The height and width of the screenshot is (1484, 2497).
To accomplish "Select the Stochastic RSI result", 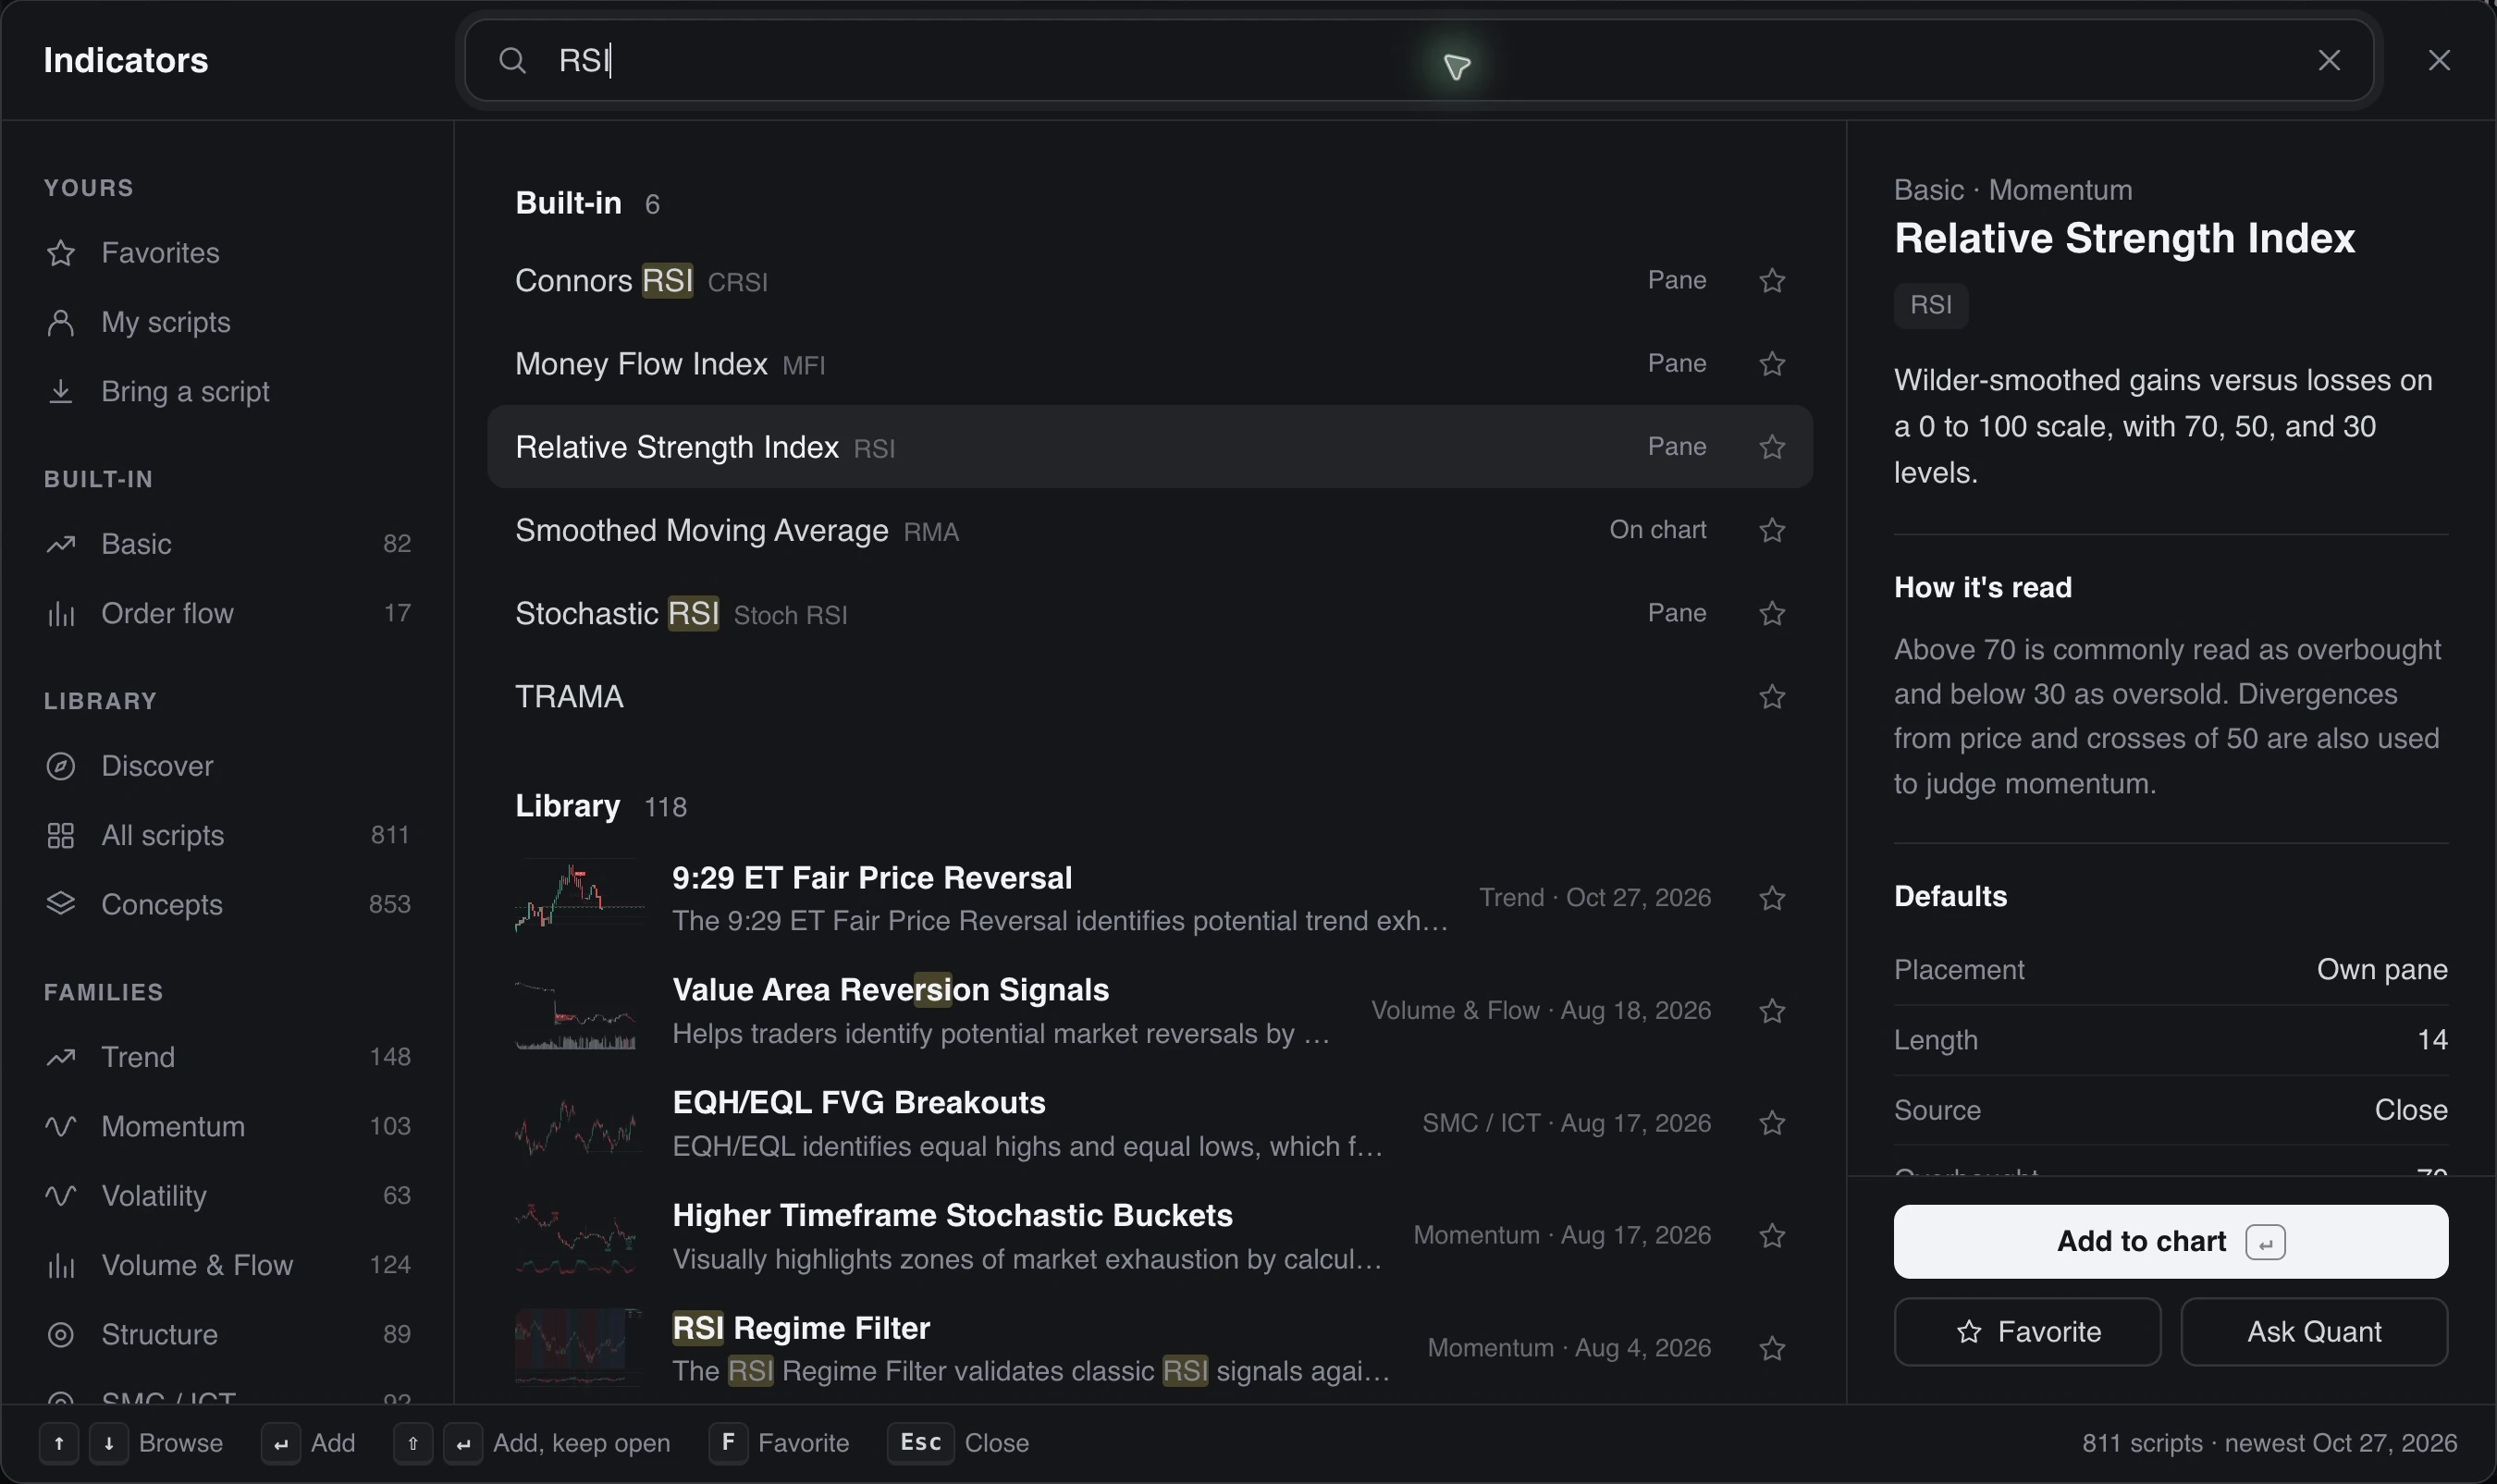I will tap(1149, 612).
